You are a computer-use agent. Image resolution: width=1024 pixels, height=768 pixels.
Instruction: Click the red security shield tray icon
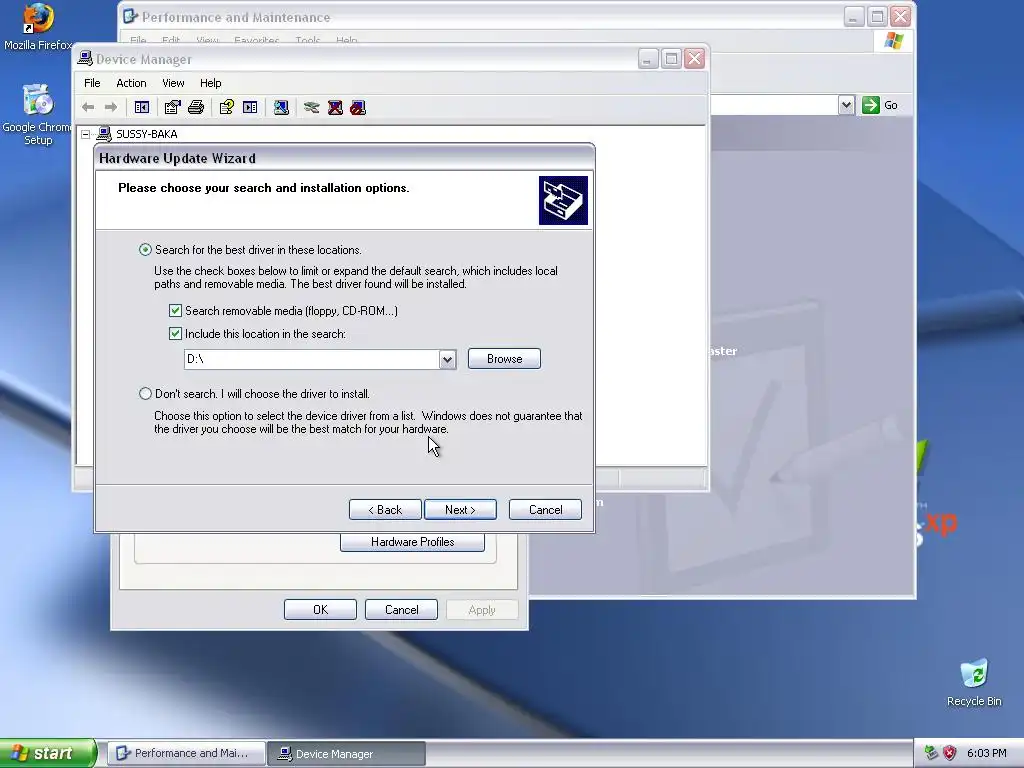950,753
